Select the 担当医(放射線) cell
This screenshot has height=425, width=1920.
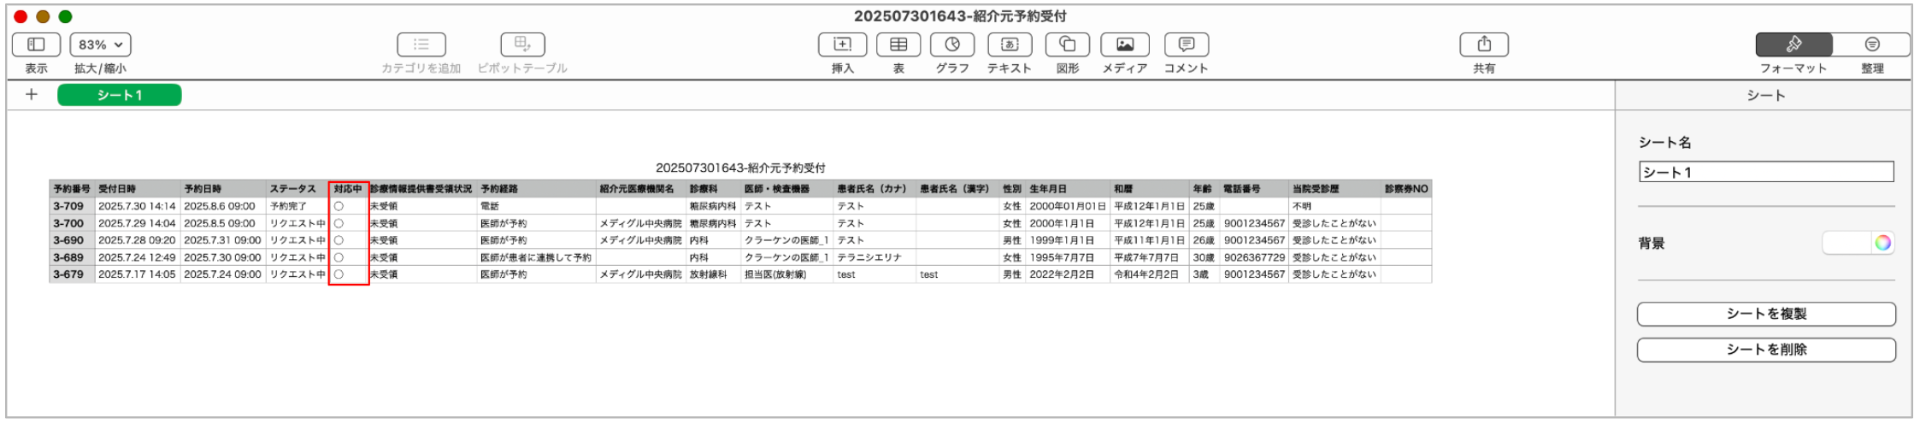787,274
